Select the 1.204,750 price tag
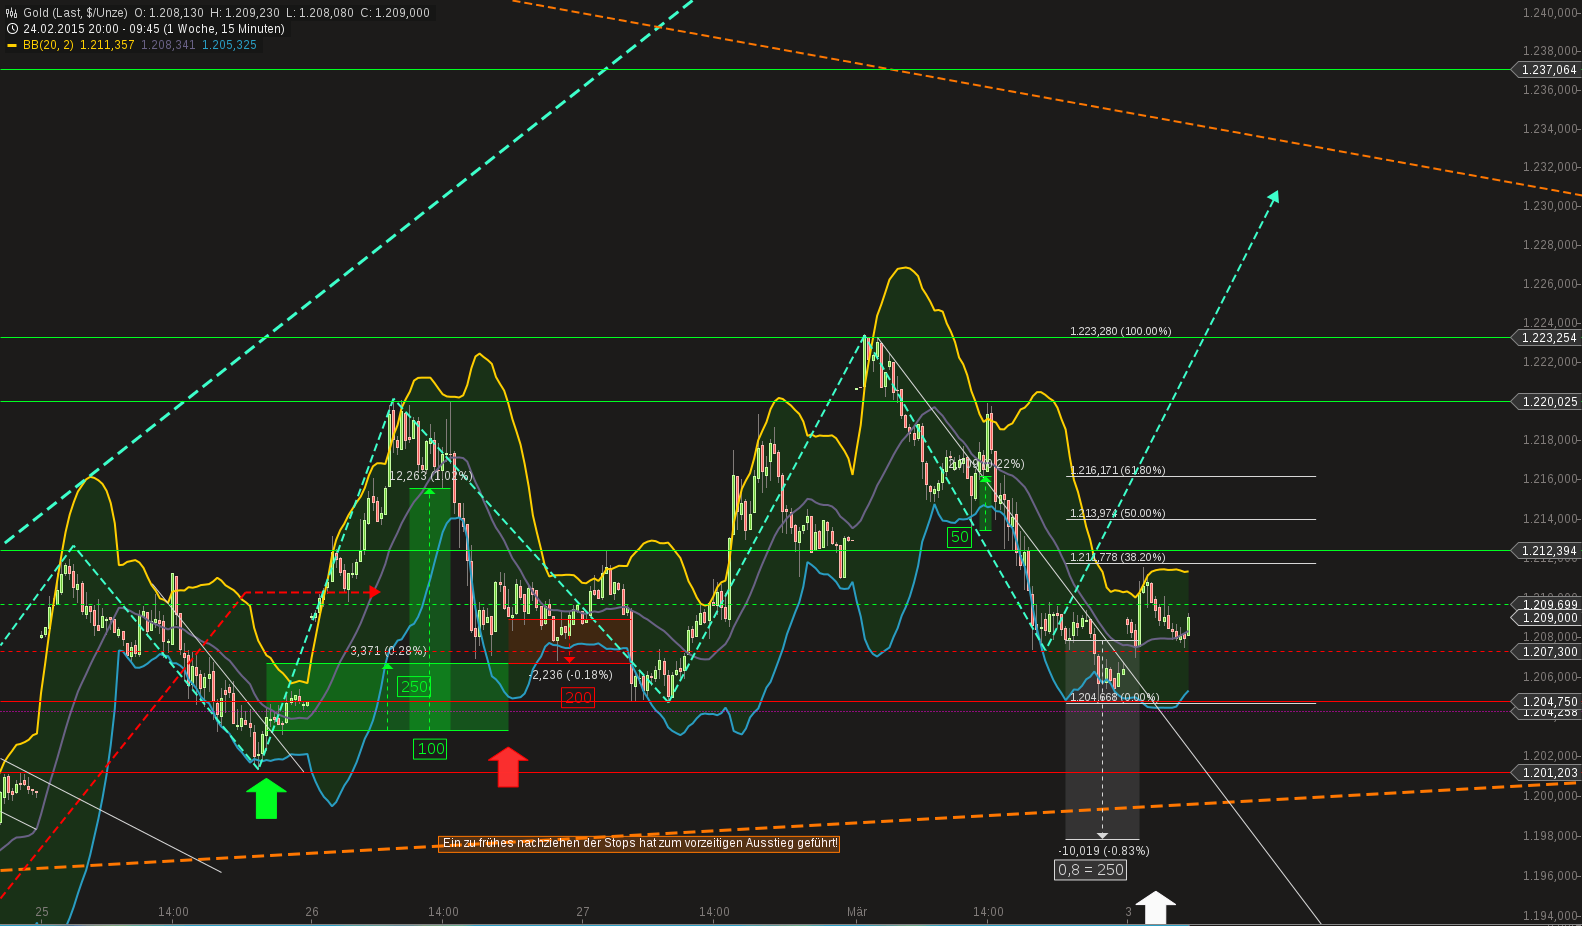 [1548, 702]
